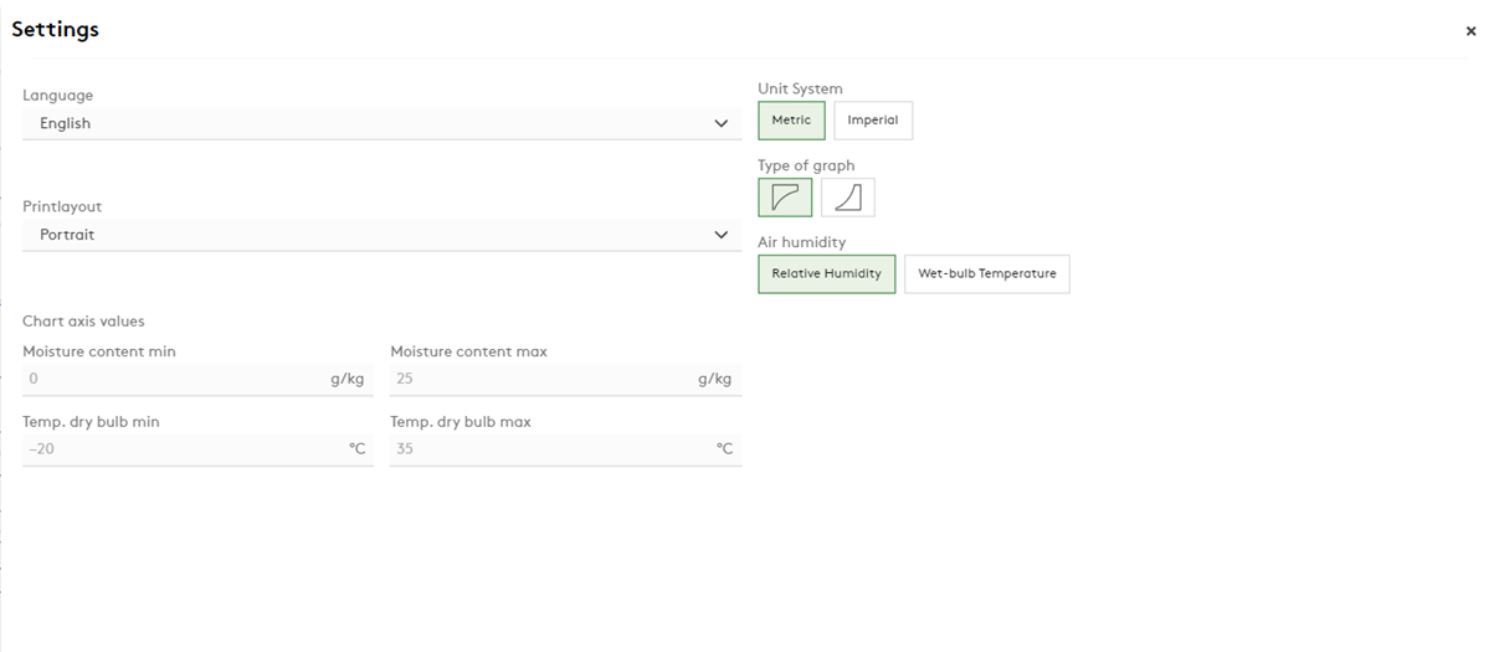Close the Settings panel with the X

1471,31
